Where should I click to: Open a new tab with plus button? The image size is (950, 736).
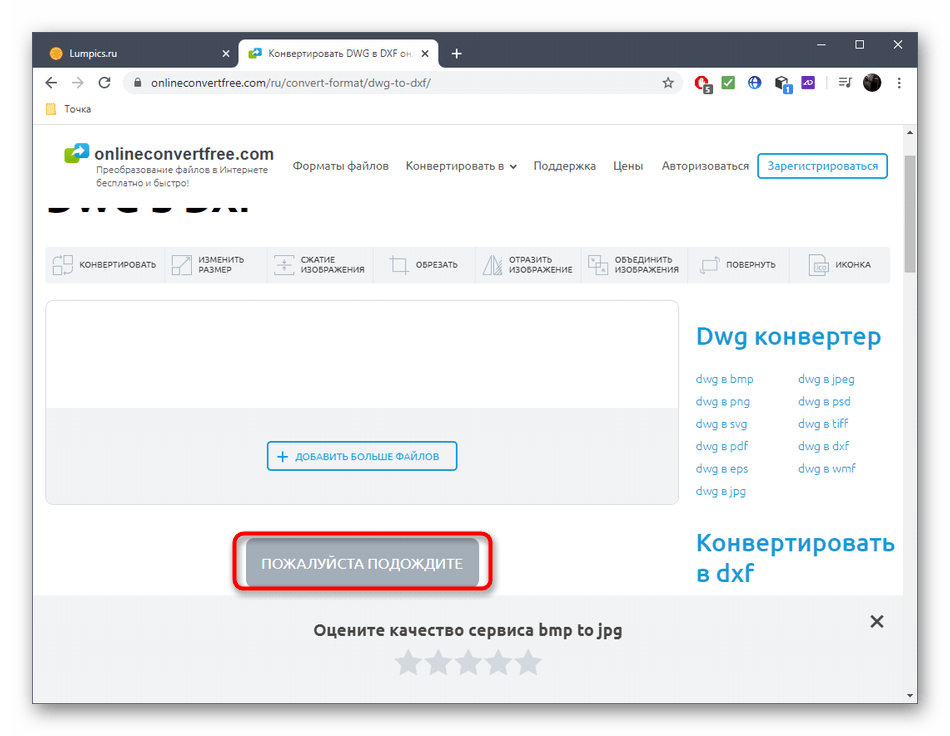pyautogui.click(x=456, y=54)
